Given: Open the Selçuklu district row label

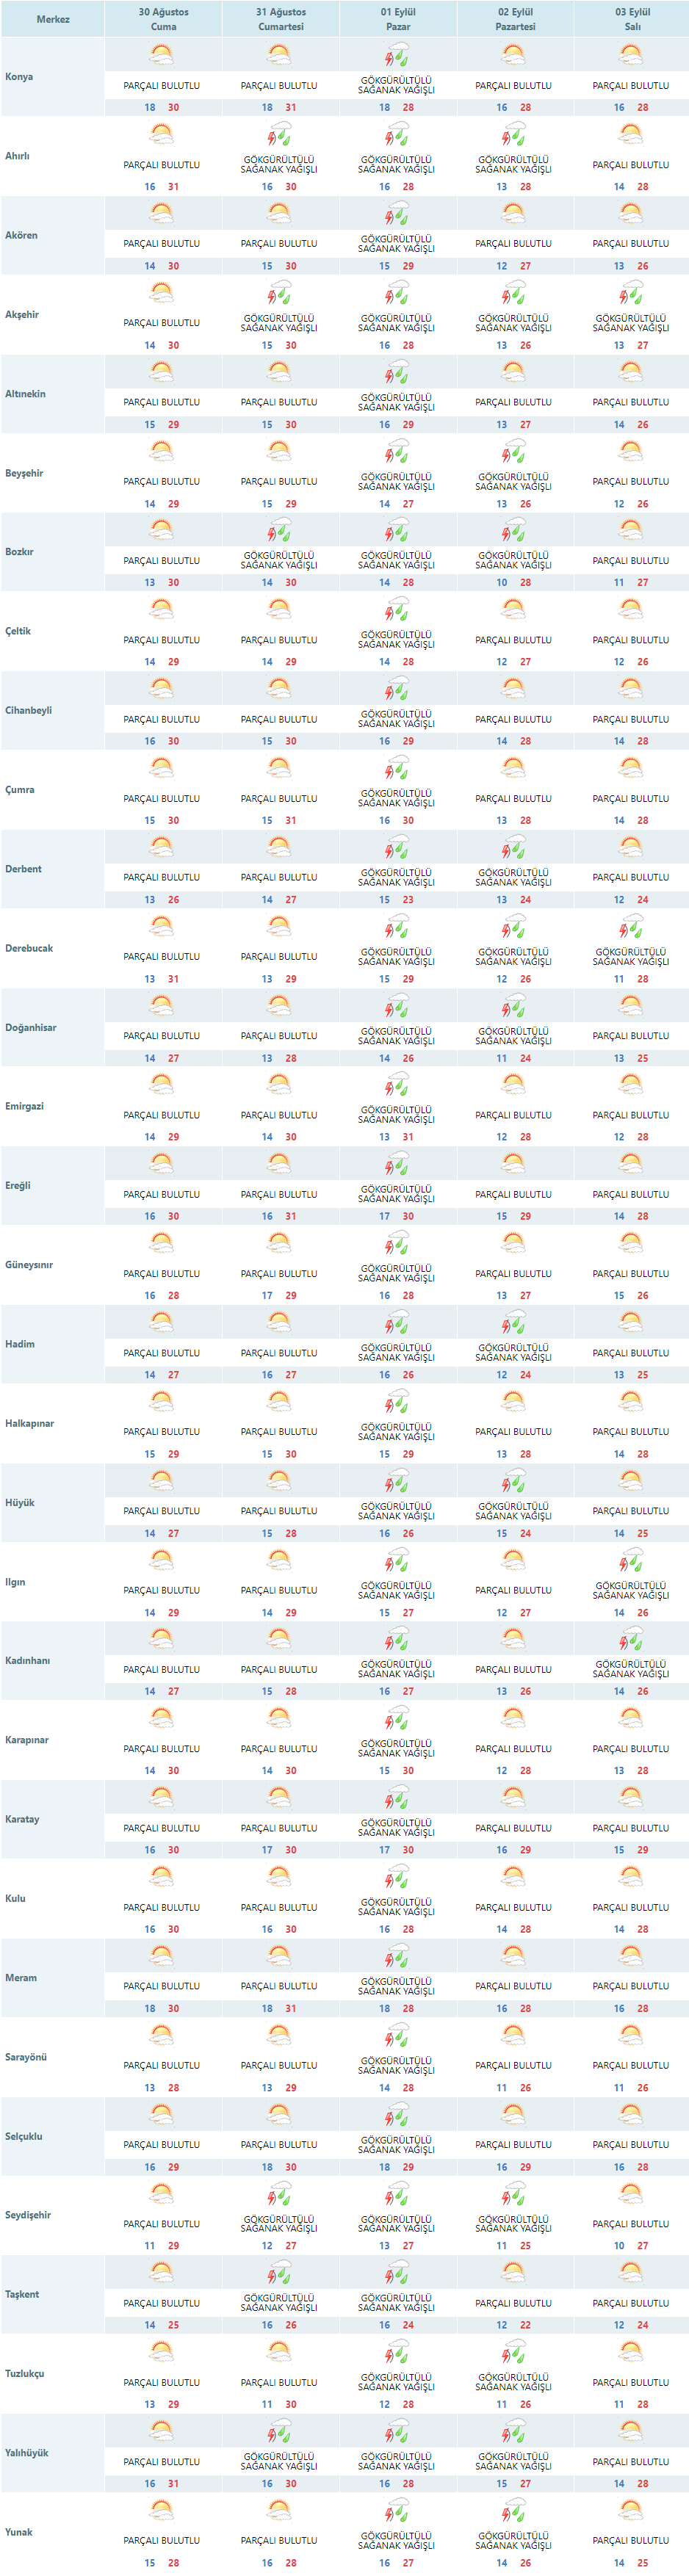Looking at the screenshot, I should tap(24, 2136).
